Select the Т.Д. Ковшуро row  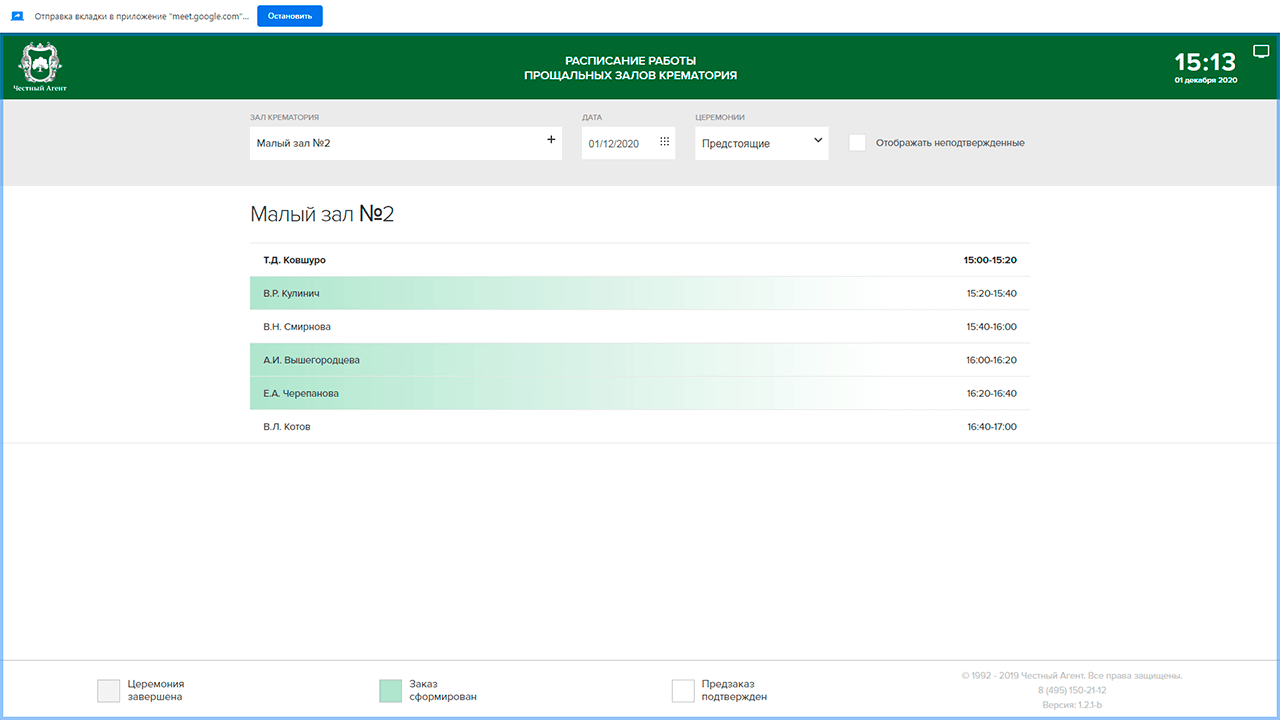(x=640, y=260)
